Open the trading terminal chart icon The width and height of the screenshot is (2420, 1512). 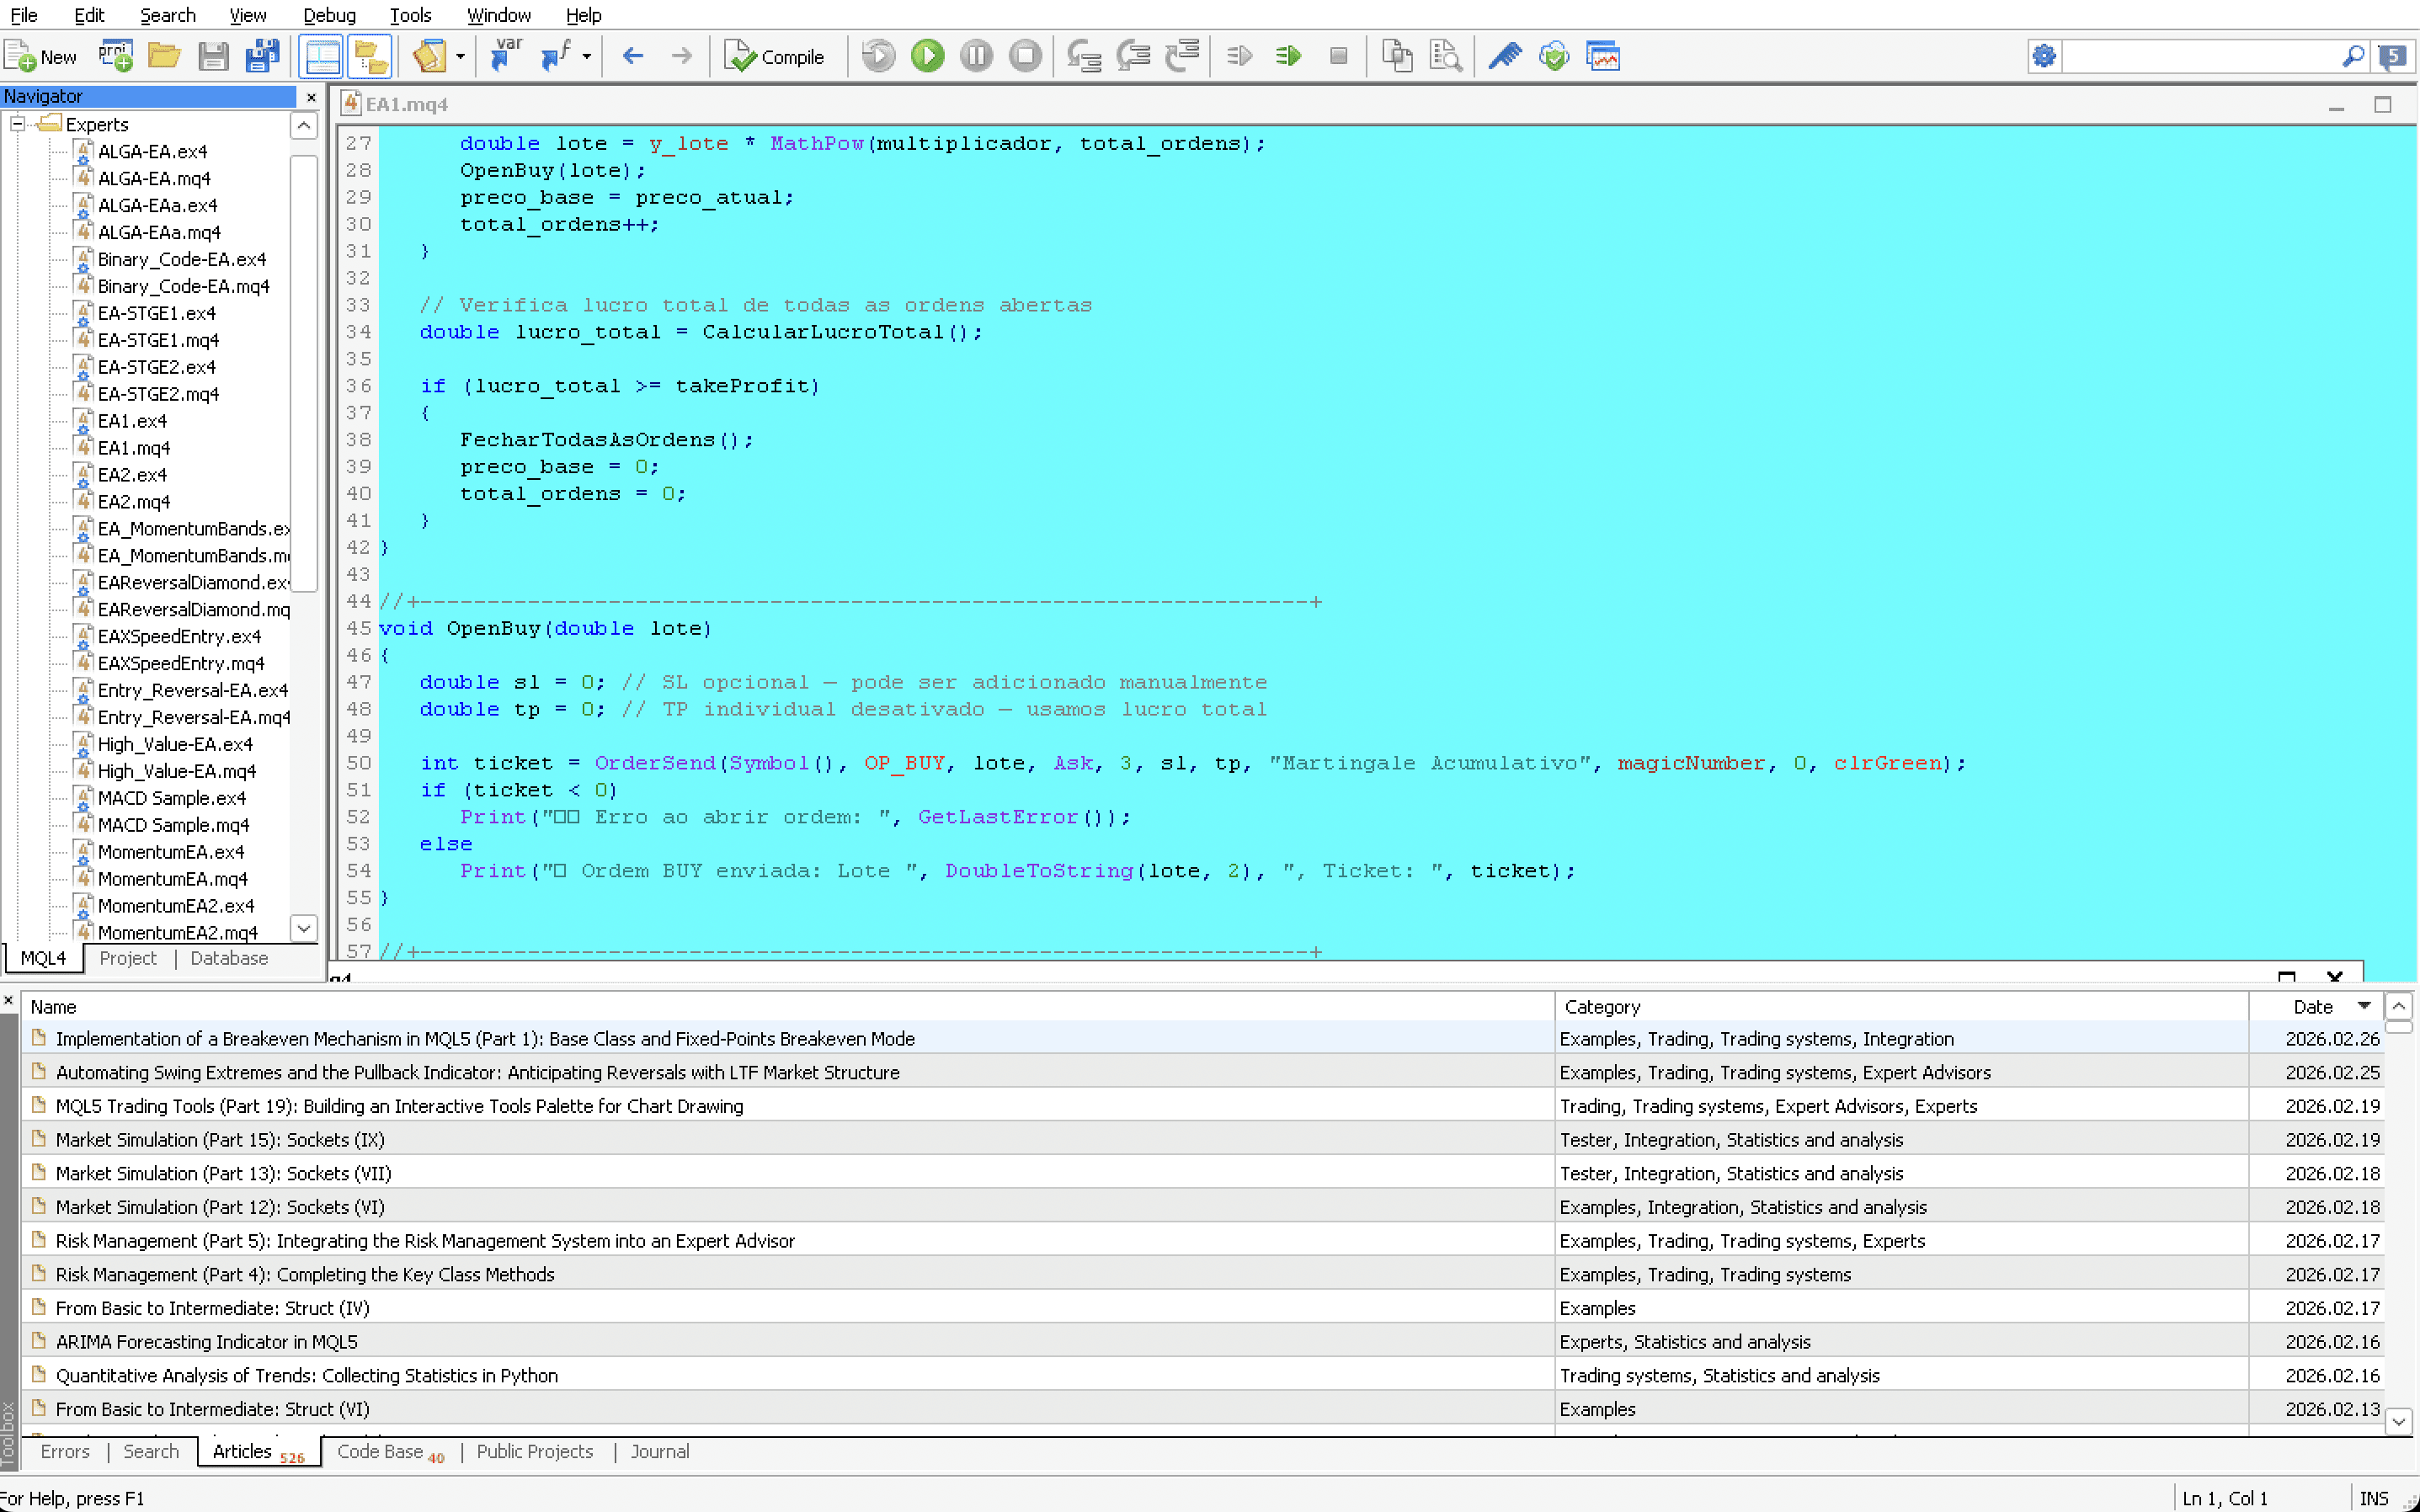click(1602, 56)
